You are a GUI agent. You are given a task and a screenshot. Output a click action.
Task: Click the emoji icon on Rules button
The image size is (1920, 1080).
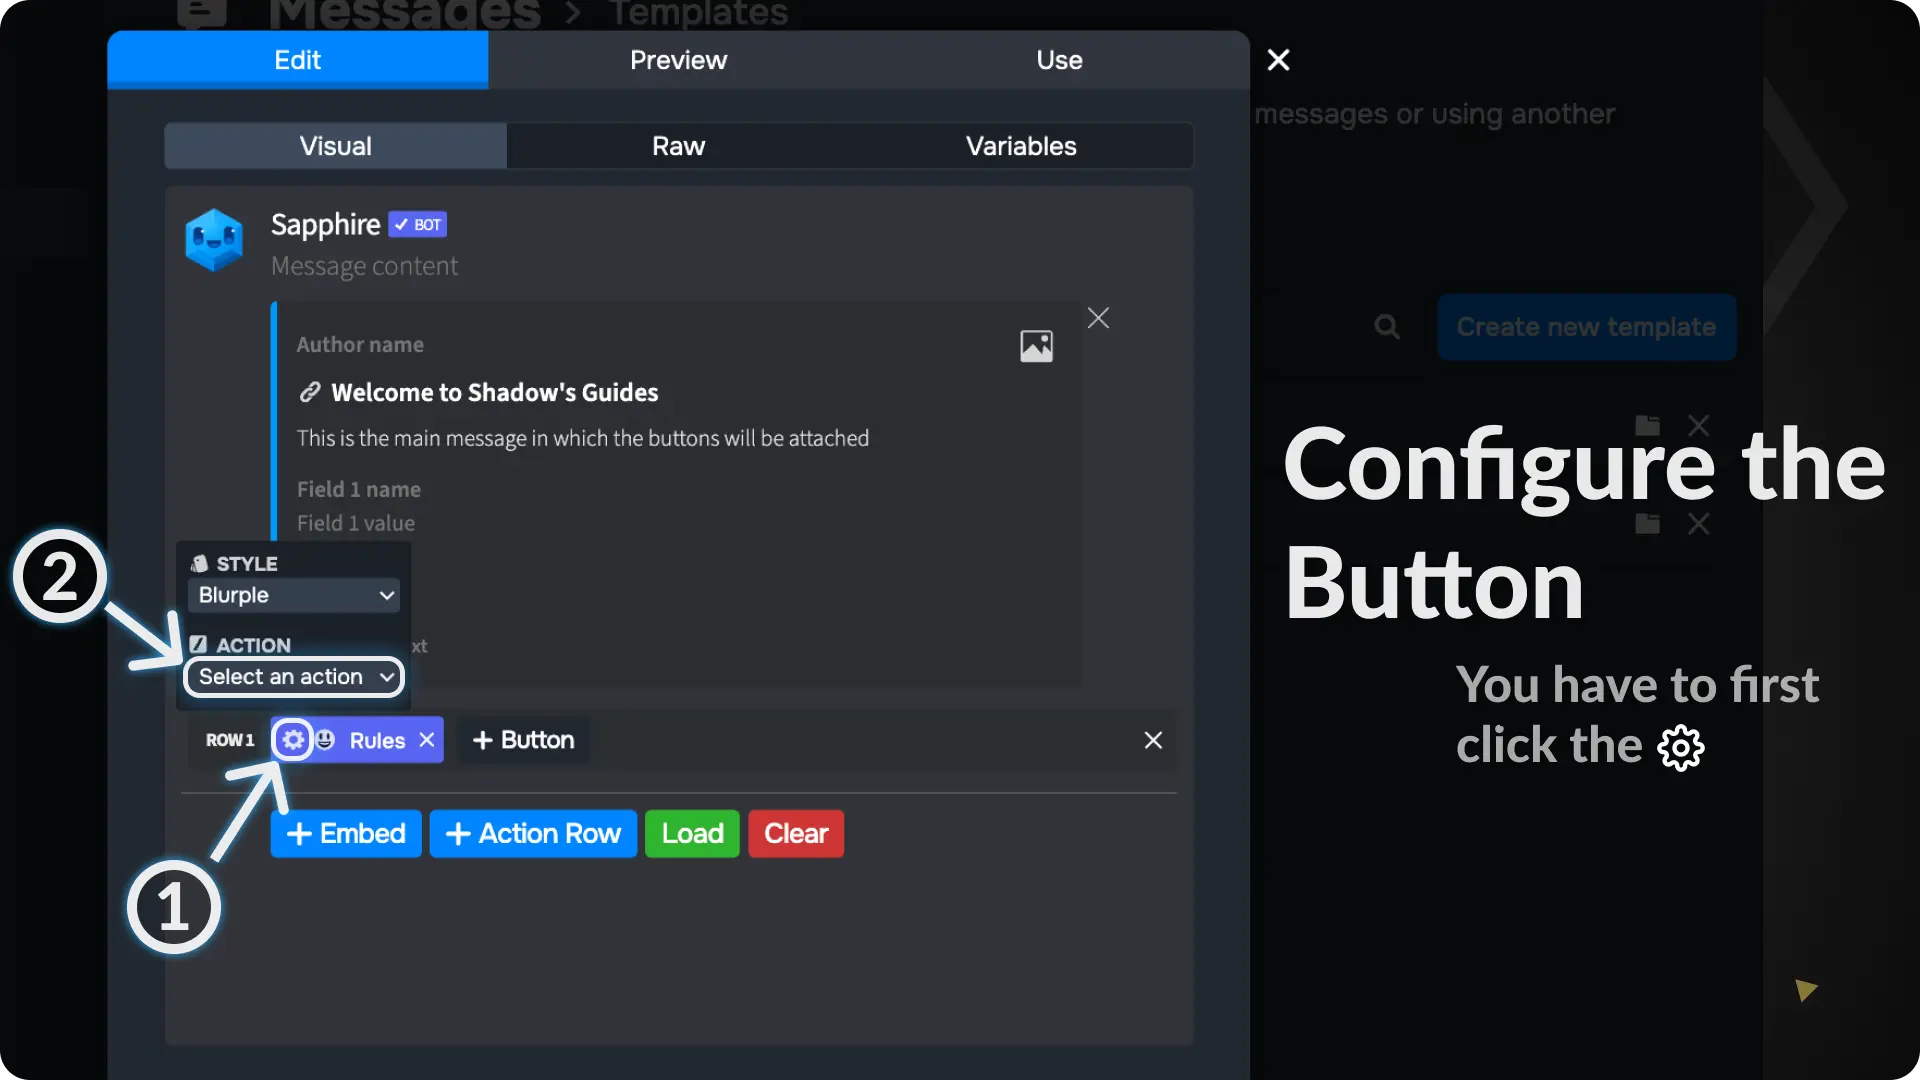tap(325, 740)
